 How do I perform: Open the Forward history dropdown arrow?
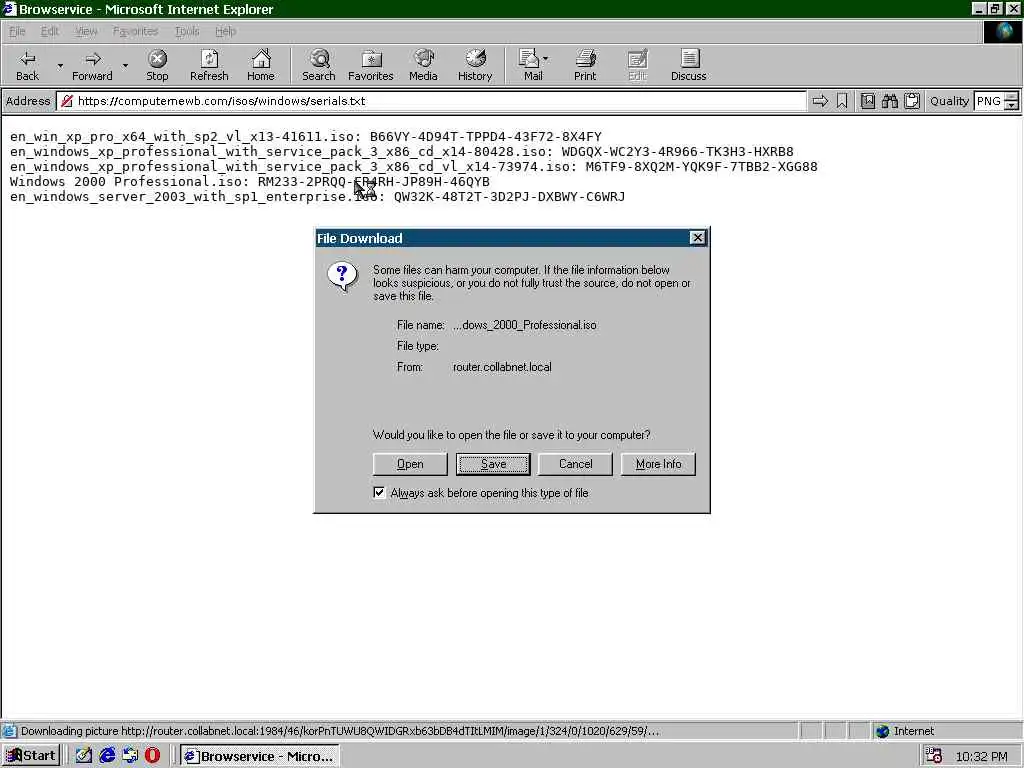(125, 65)
